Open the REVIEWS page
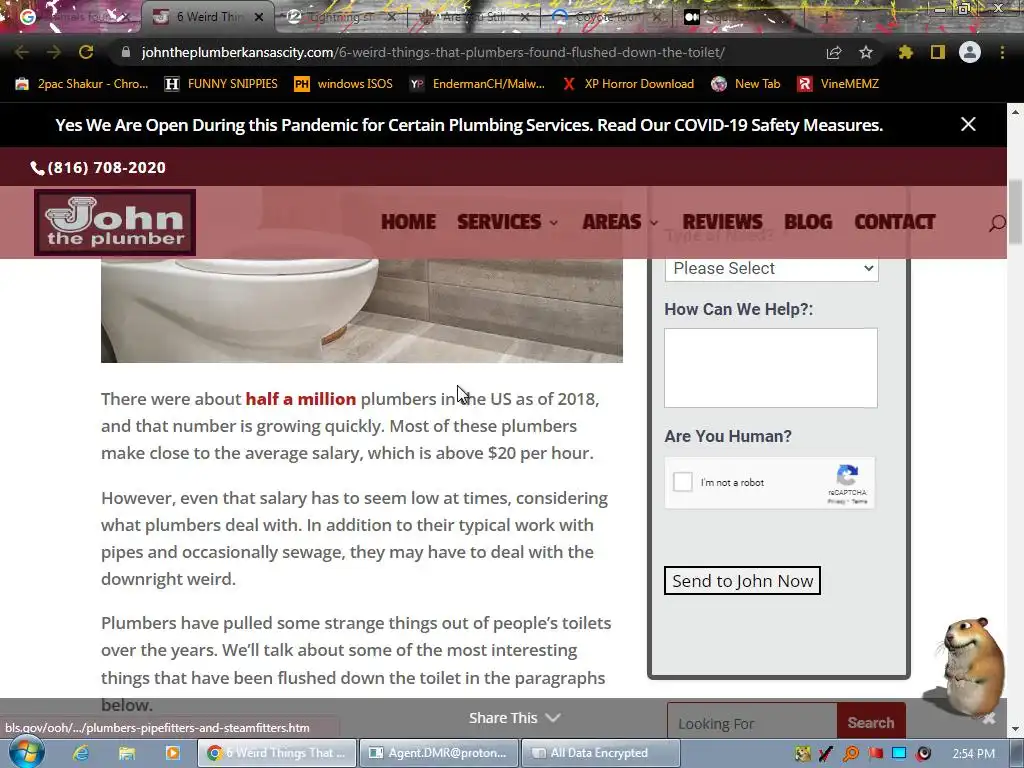 (722, 222)
